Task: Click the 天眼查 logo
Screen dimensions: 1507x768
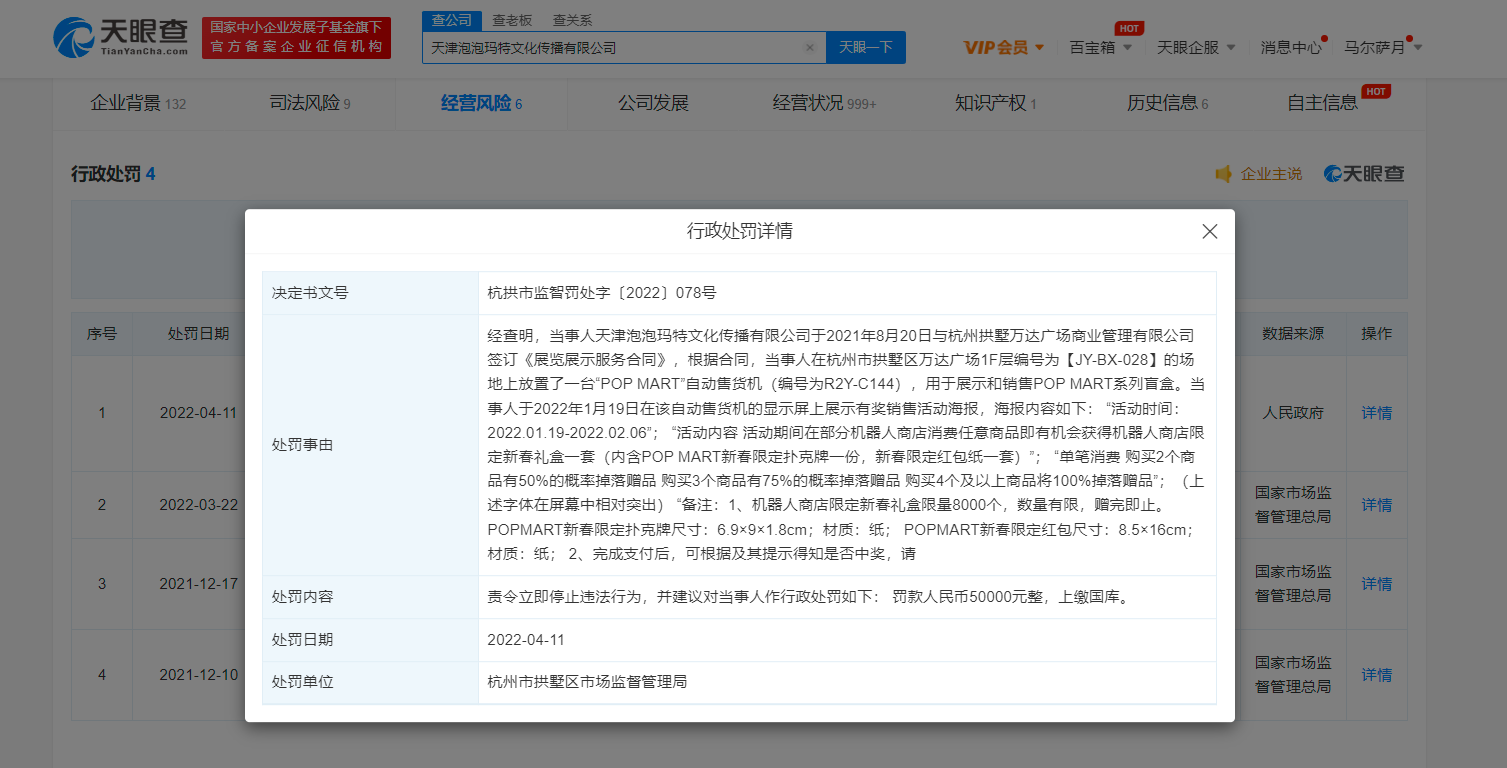Action: tap(121, 37)
